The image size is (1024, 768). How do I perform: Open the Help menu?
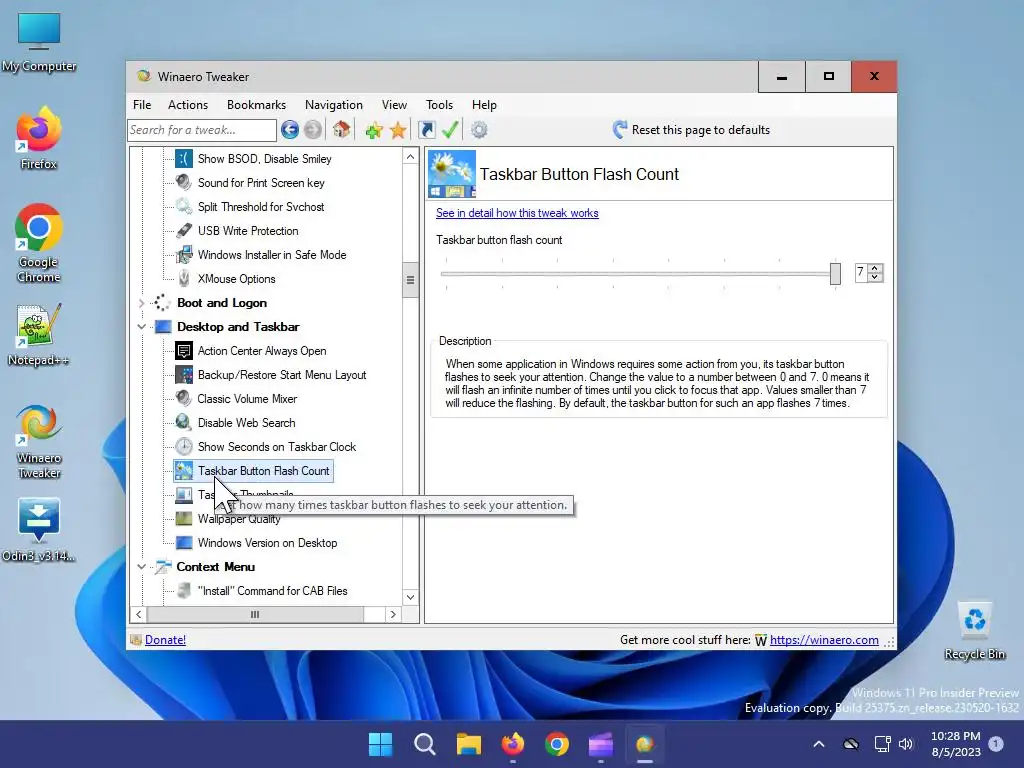tap(484, 105)
